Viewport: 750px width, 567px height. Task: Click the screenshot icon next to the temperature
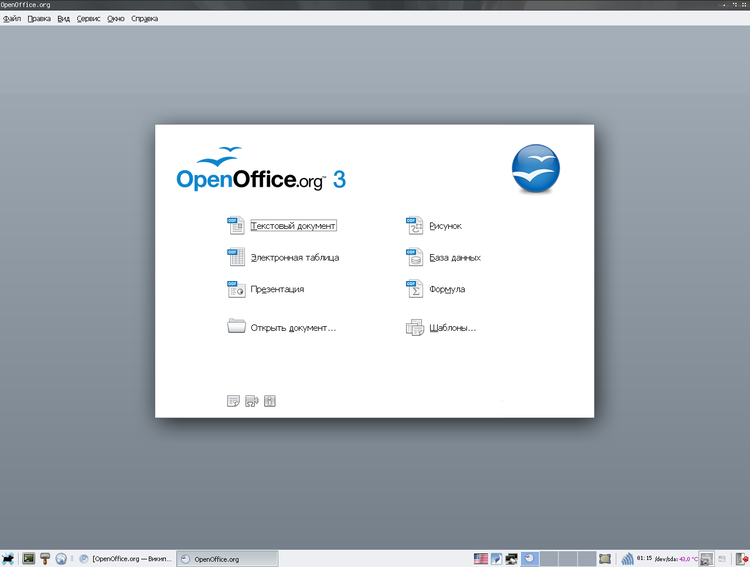pyautogui.click(x=706, y=558)
